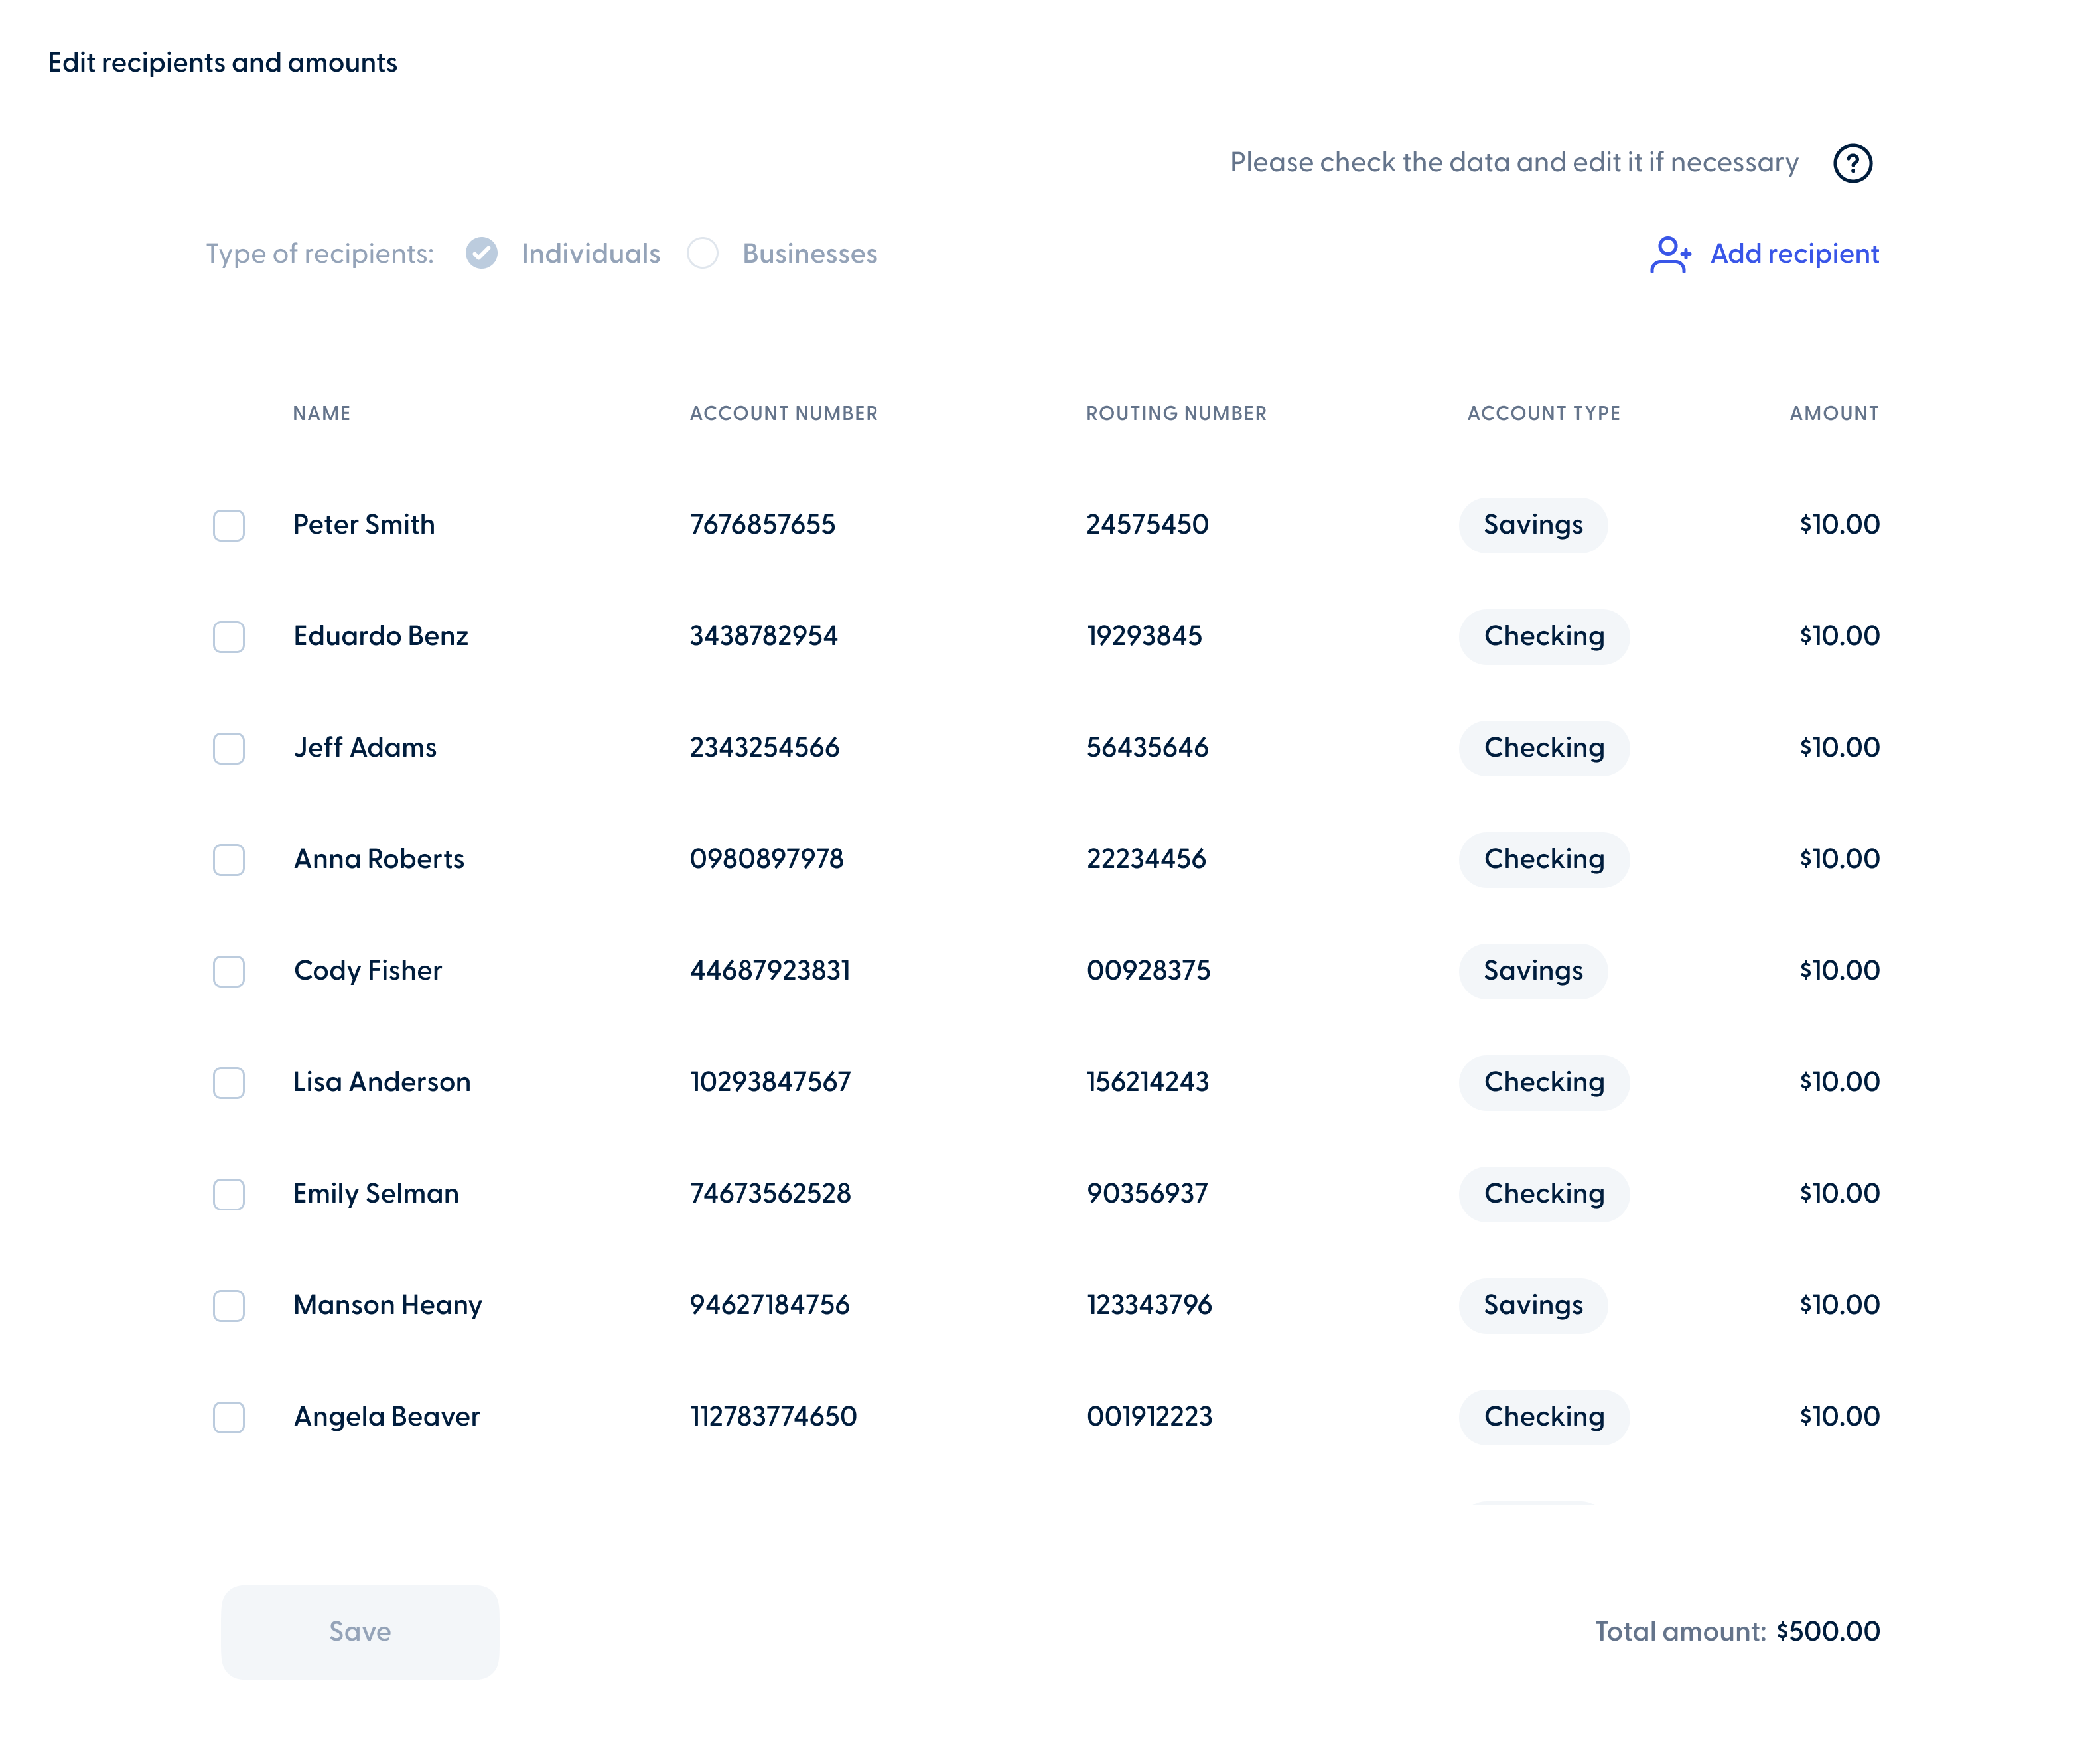The image size is (2100, 1760).
Task: Click account number 2343254566
Action: pos(765,748)
